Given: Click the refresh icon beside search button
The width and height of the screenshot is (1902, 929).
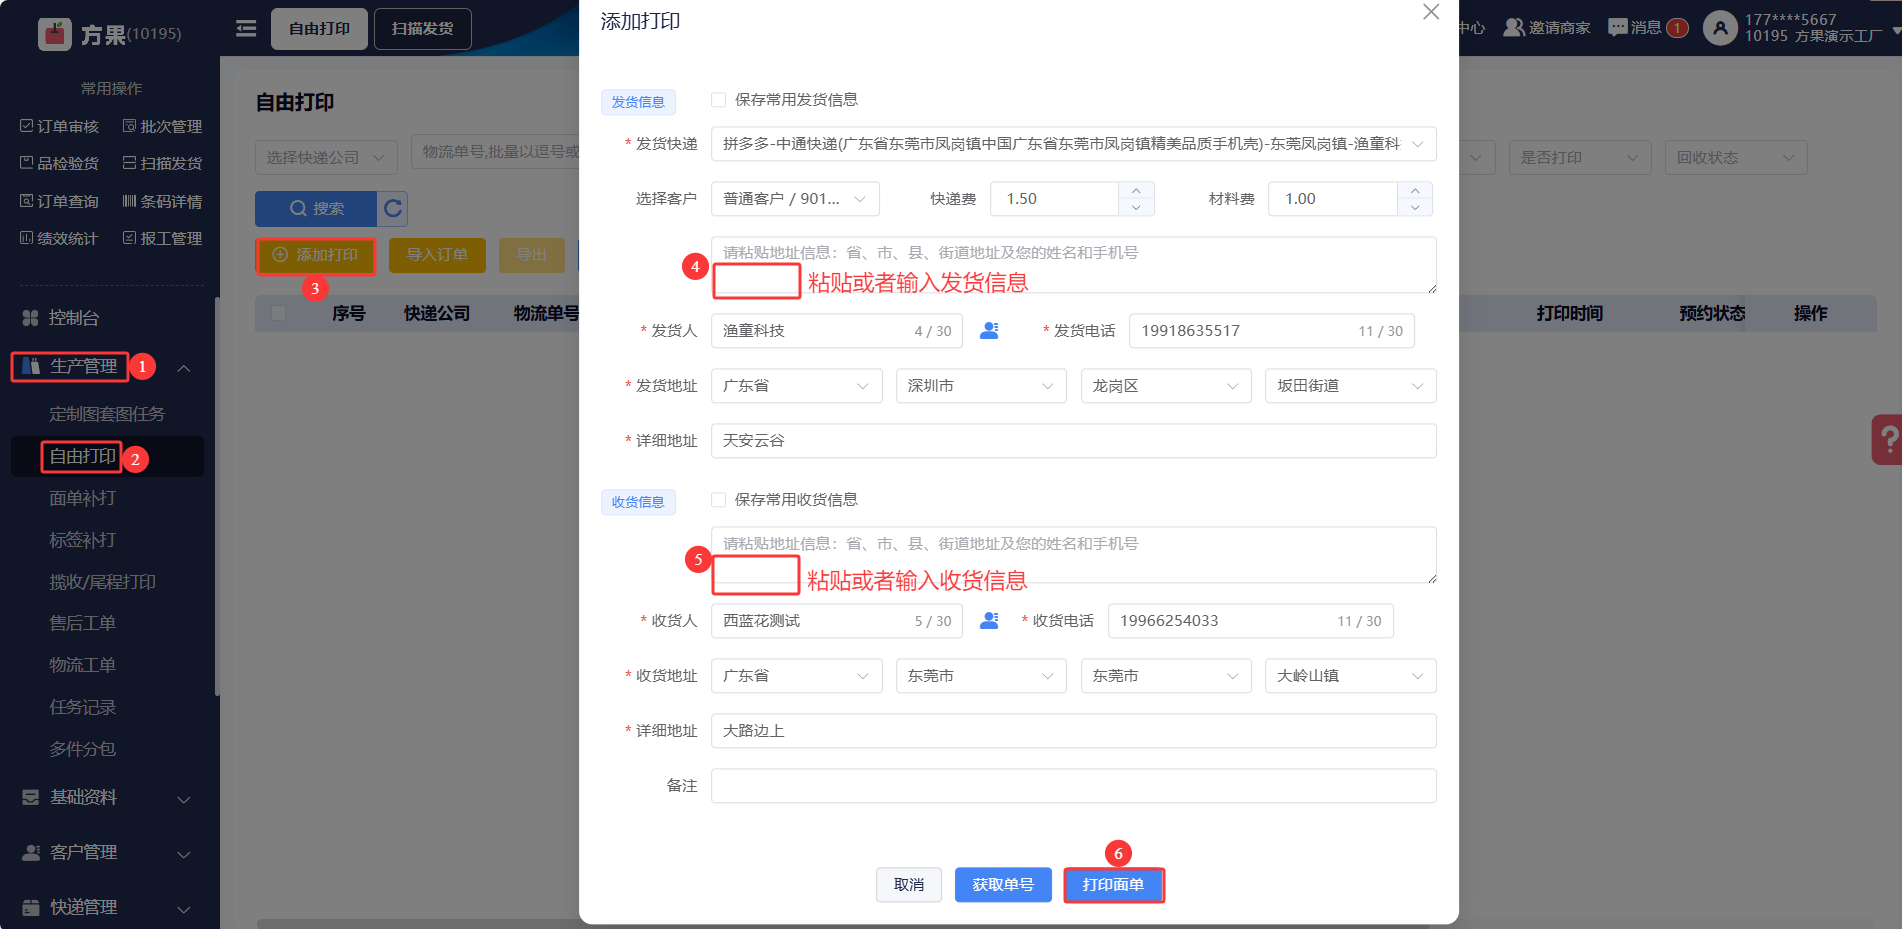Looking at the screenshot, I should click(393, 208).
